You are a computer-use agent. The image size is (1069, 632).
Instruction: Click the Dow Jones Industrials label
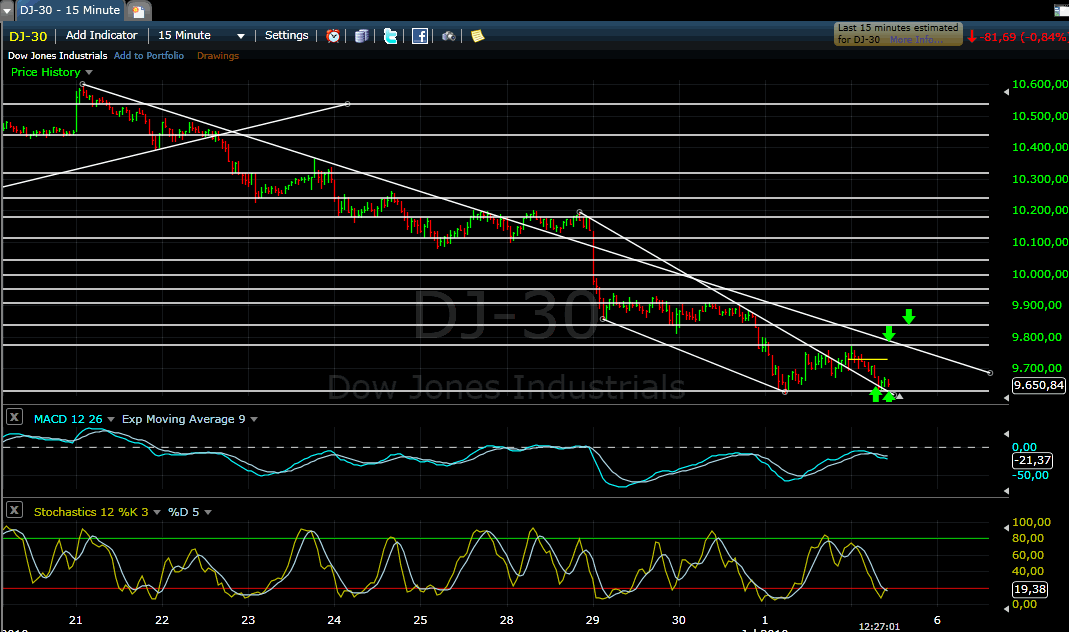coord(57,56)
